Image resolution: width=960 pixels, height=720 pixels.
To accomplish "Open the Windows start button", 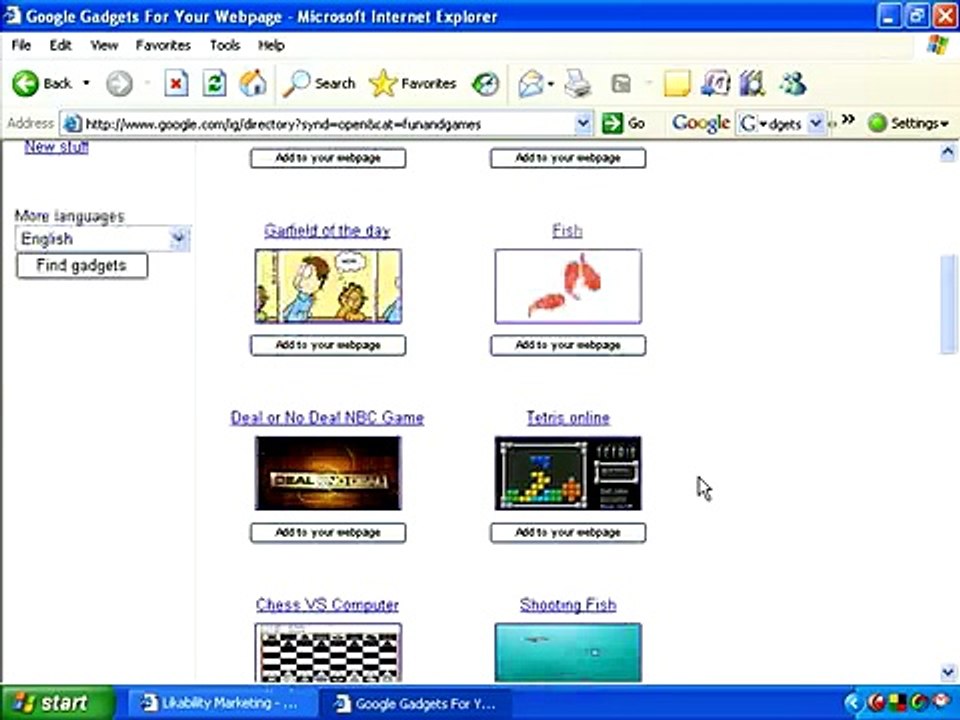I will pyautogui.click(x=58, y=702).
